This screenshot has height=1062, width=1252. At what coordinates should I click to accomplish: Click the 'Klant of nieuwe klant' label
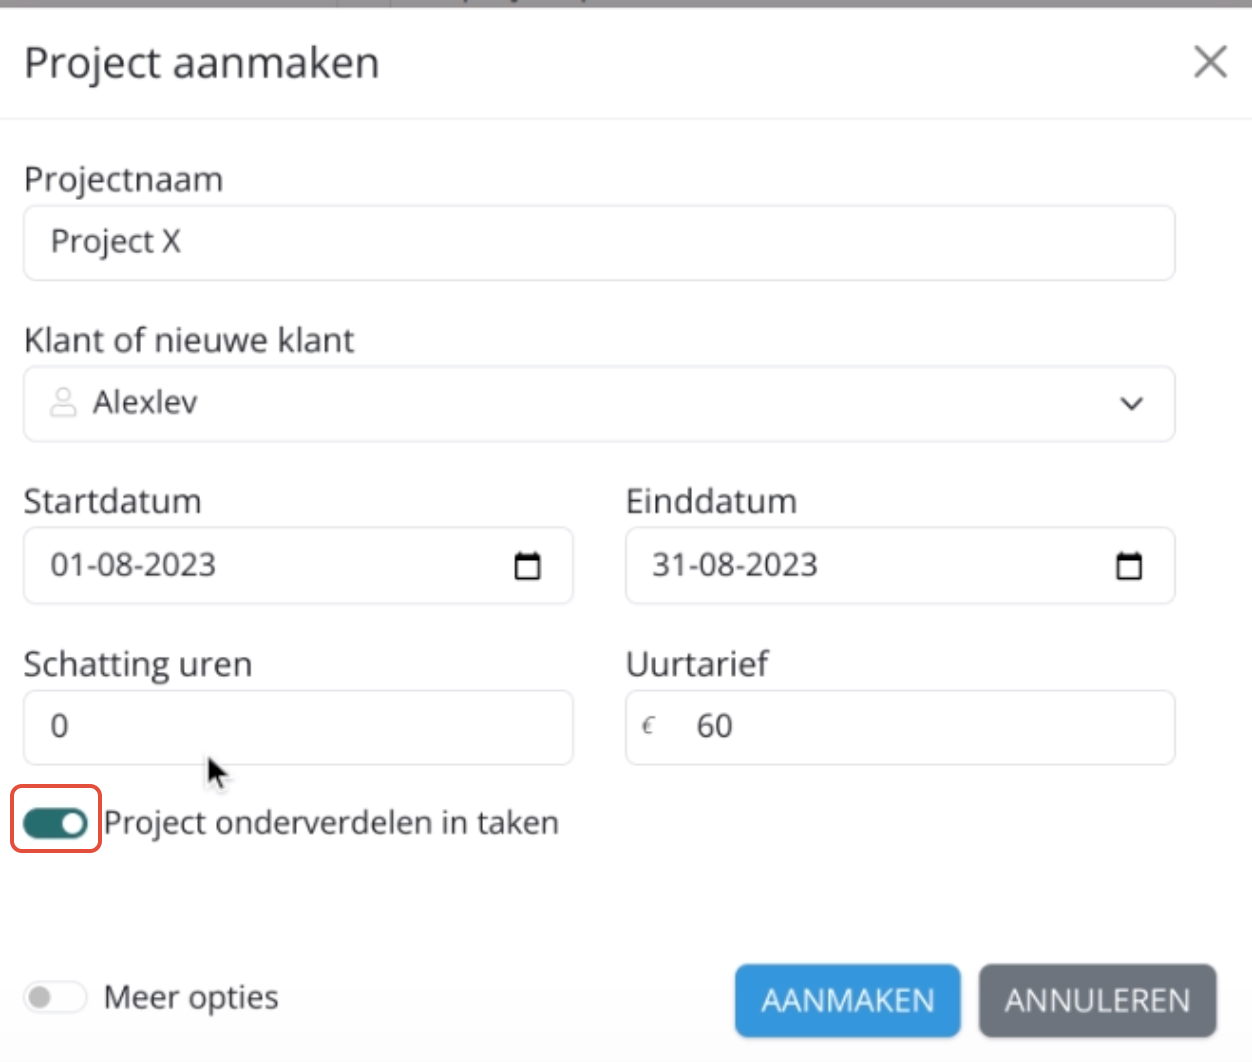189,341
